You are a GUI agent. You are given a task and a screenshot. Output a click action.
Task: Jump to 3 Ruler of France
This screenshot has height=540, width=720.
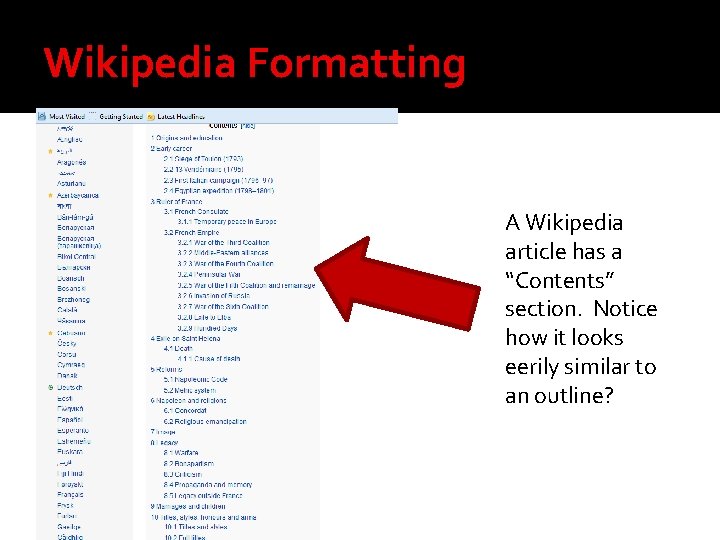pos(176,202)
